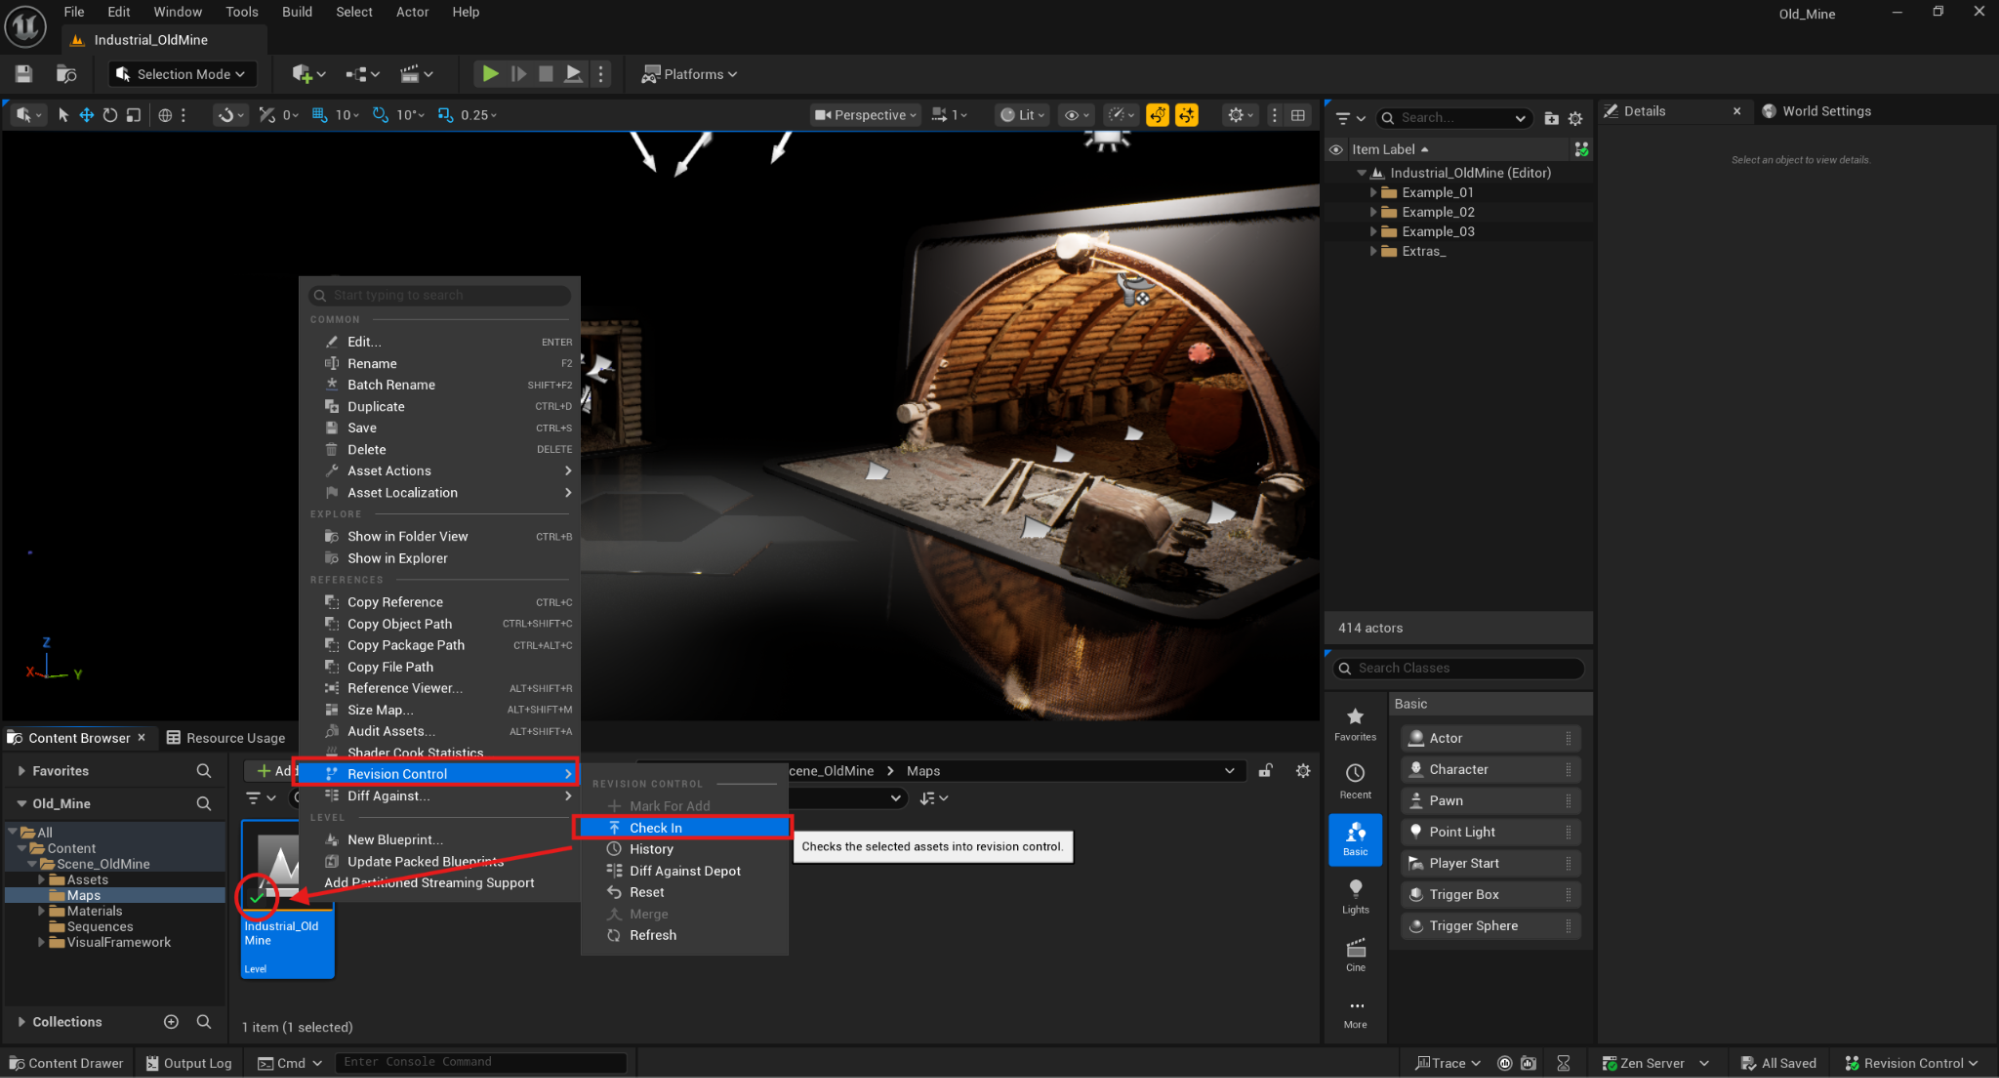This screenshot has width=1999, height=1078.
Task: Click the Content Browser settings gear
Action: tap(1303, 771)
